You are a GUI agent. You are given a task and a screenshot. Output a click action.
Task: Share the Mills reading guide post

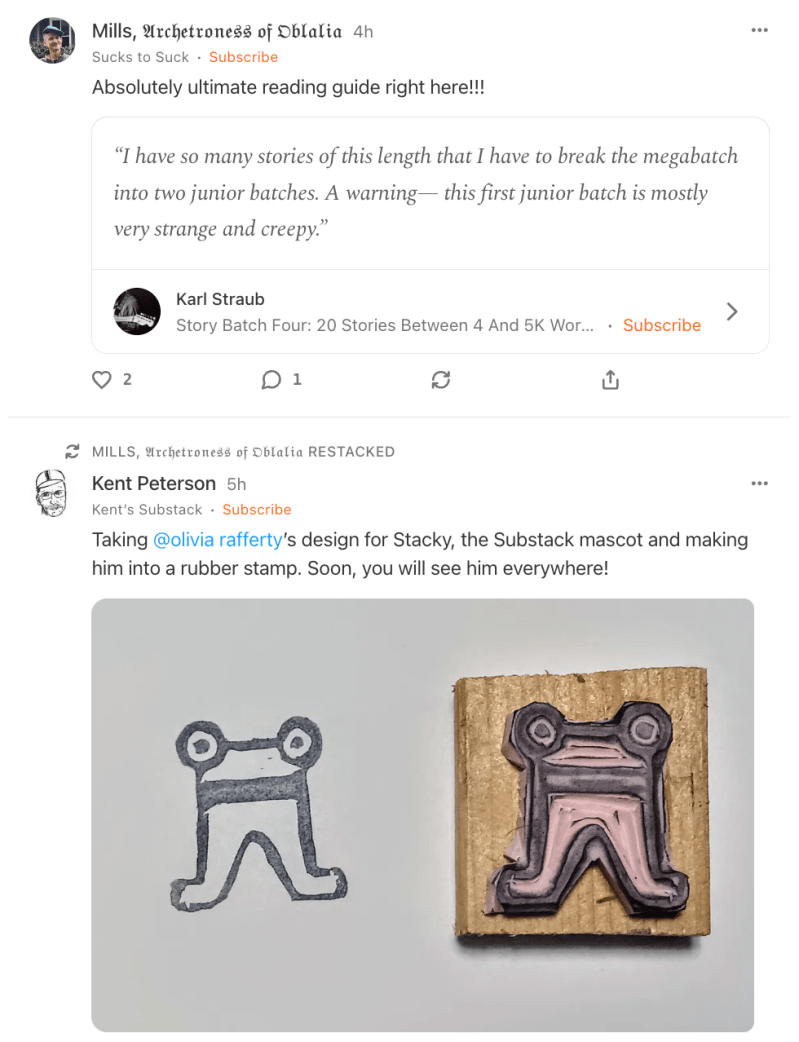click(610, 380)
